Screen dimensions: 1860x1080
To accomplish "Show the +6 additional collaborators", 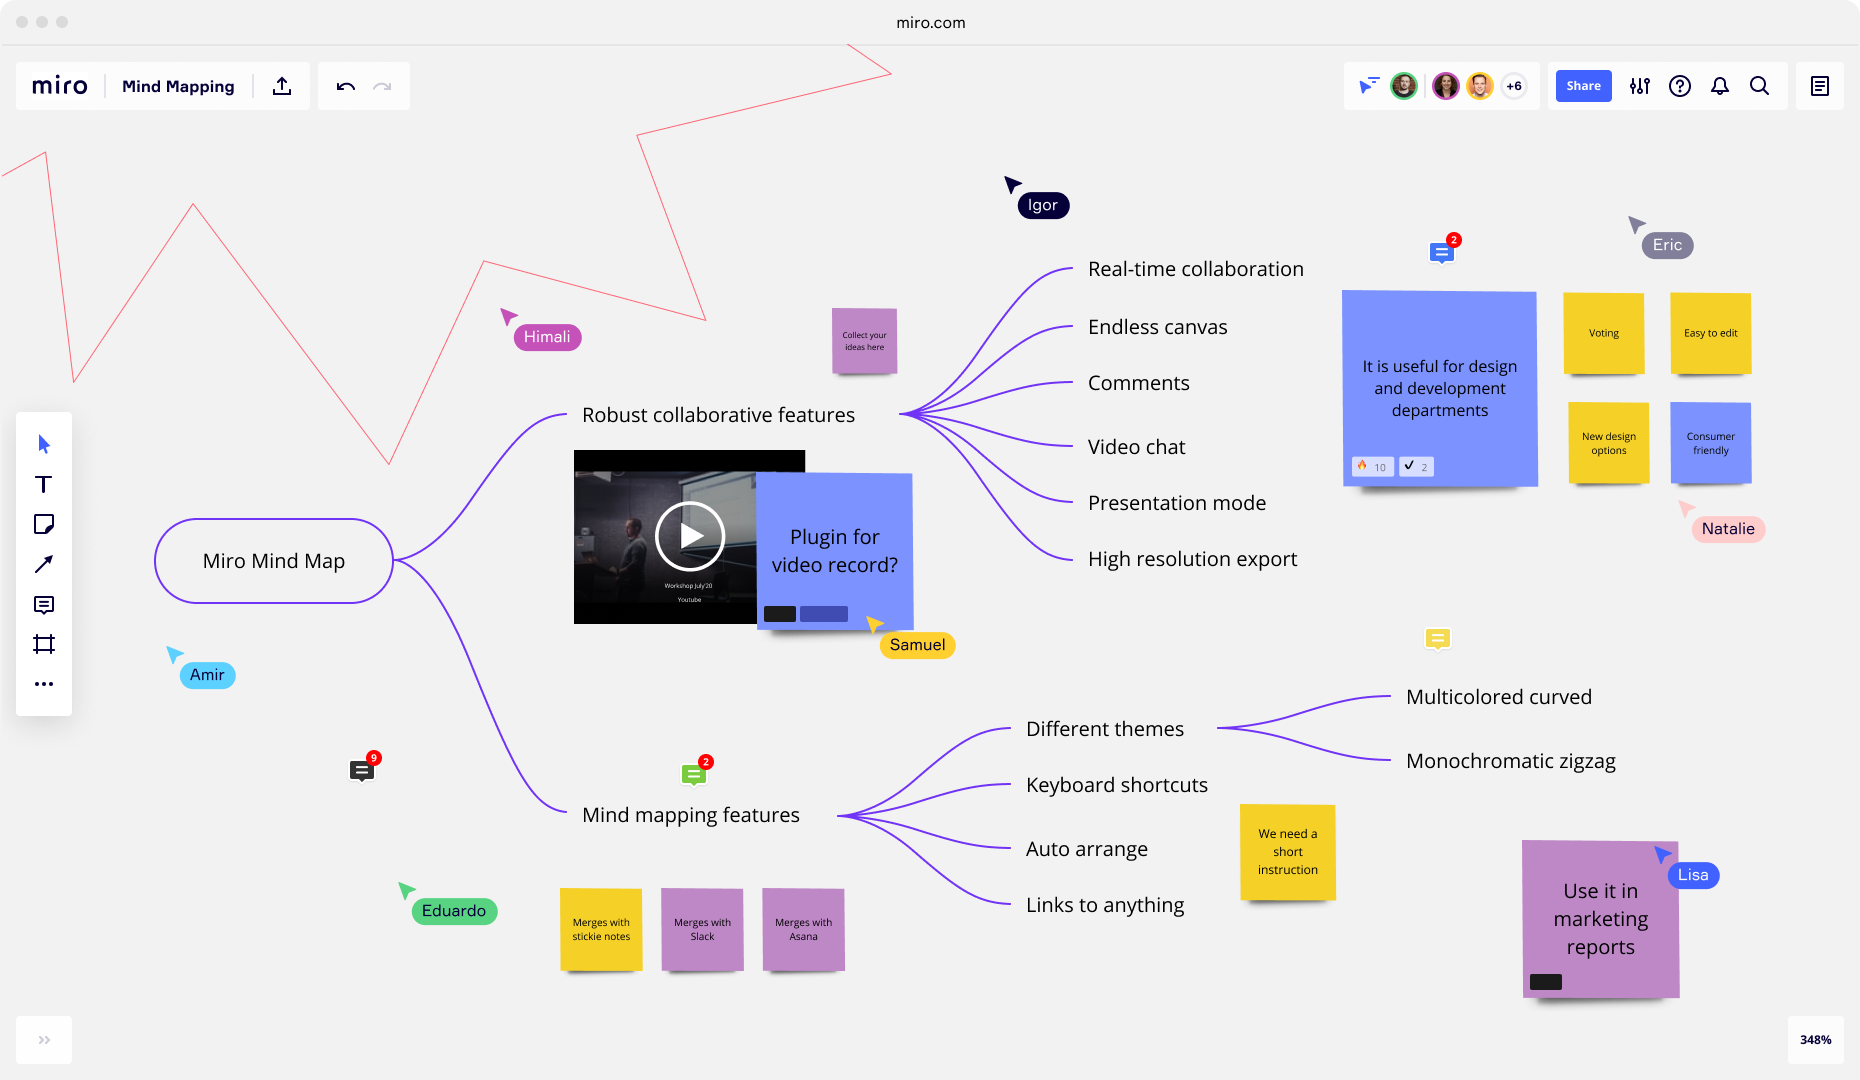I will click(1514, 86).
